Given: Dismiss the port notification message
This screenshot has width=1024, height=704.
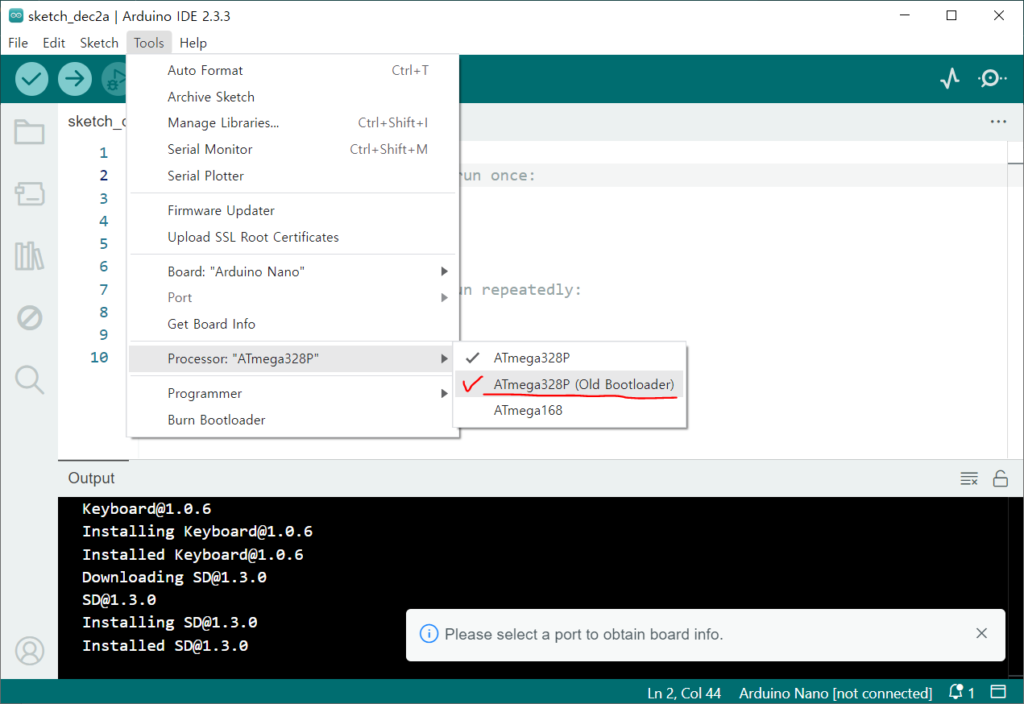Looking at the screenshot, I should [981, 633].
